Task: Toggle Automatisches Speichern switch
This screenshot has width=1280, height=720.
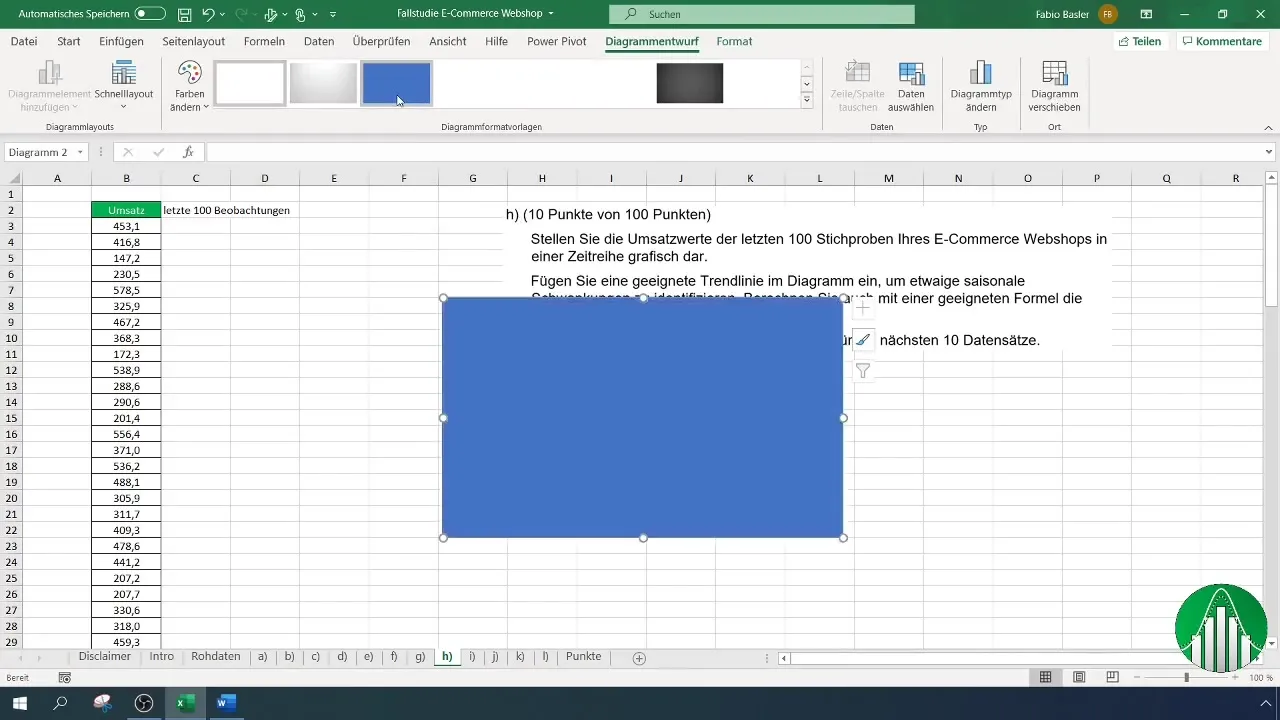Action: tap(150, 14)
